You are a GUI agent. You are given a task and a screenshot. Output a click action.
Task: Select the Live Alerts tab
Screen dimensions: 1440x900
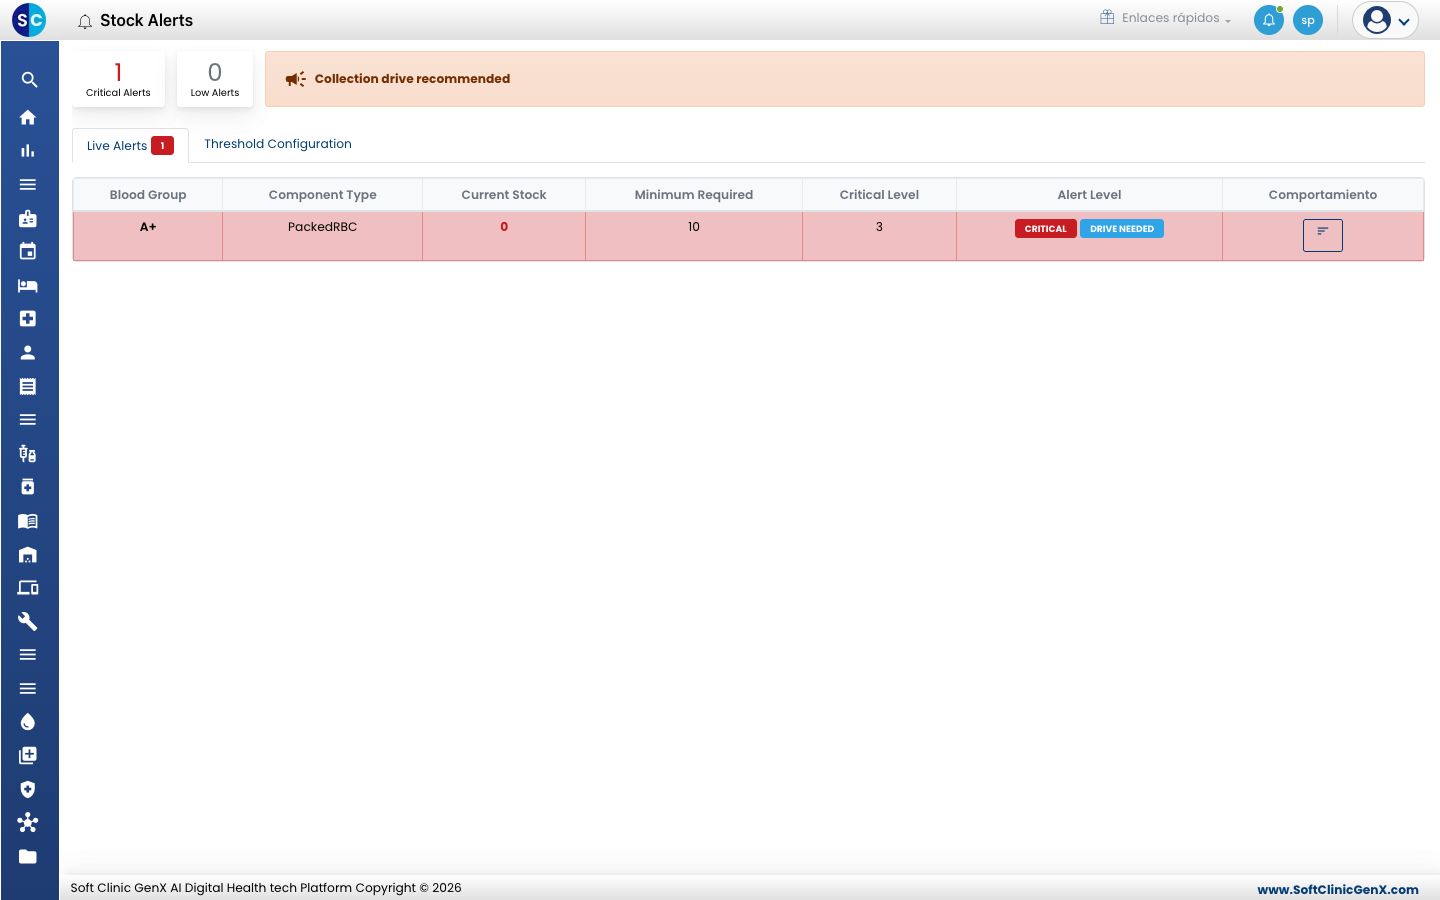(130, 146)
